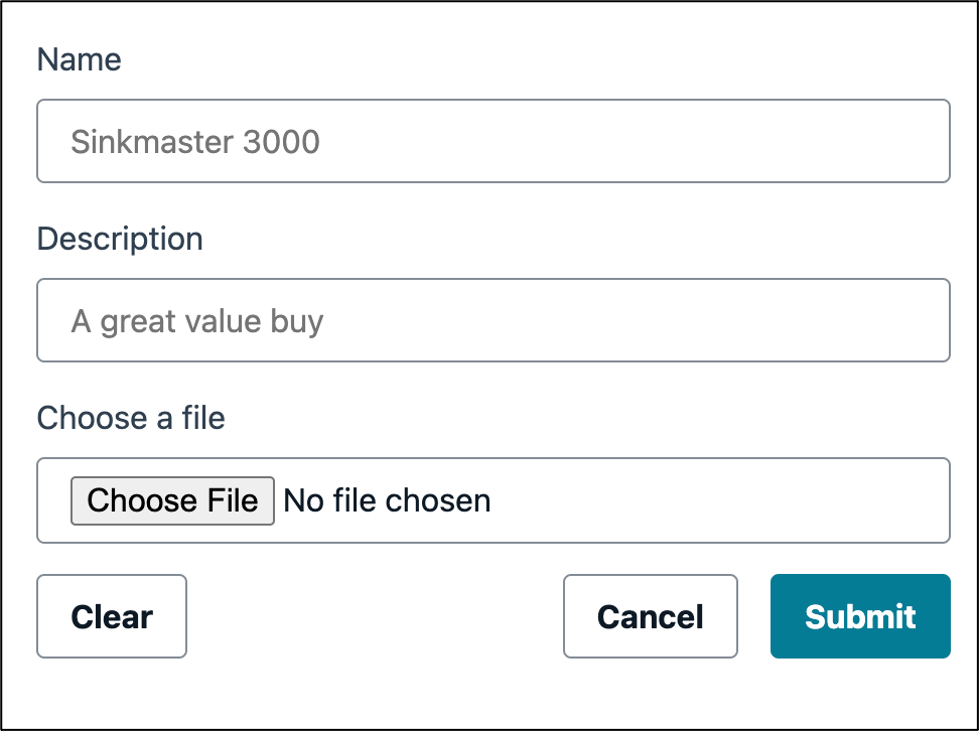This screenshot has height=731, width=979.
Task: Click inside the Name input field
Action: 494,141
